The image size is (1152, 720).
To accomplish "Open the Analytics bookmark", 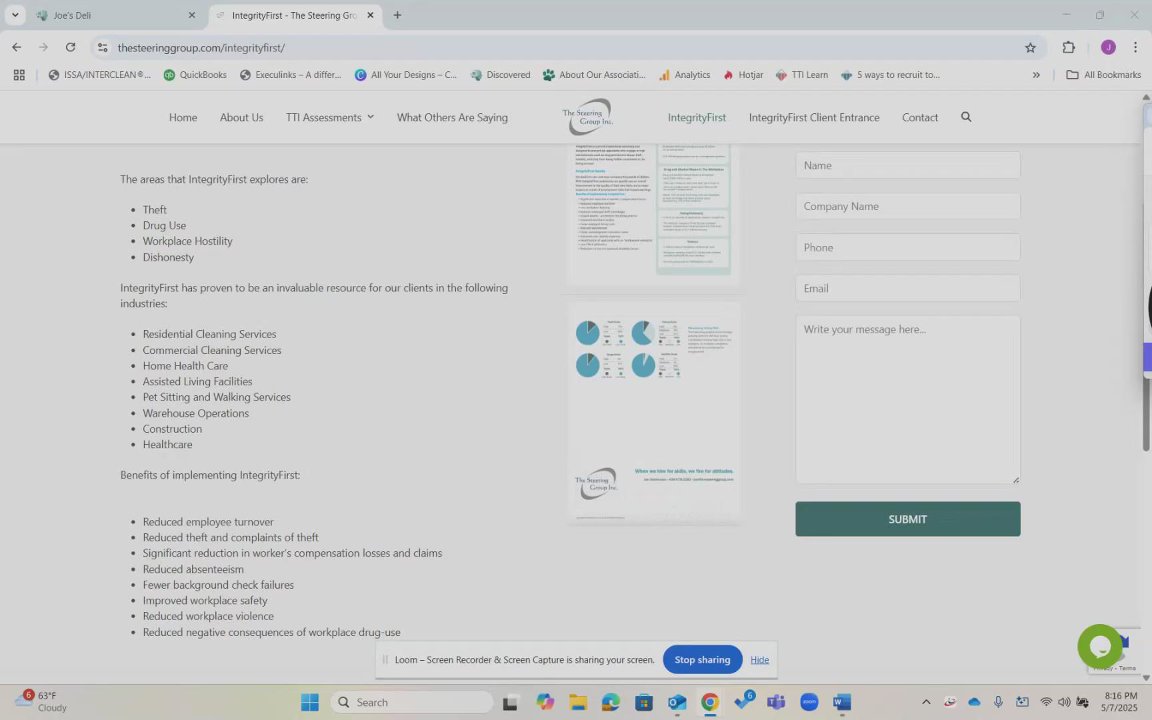I will pyautogui.click(x=684, y=75).
